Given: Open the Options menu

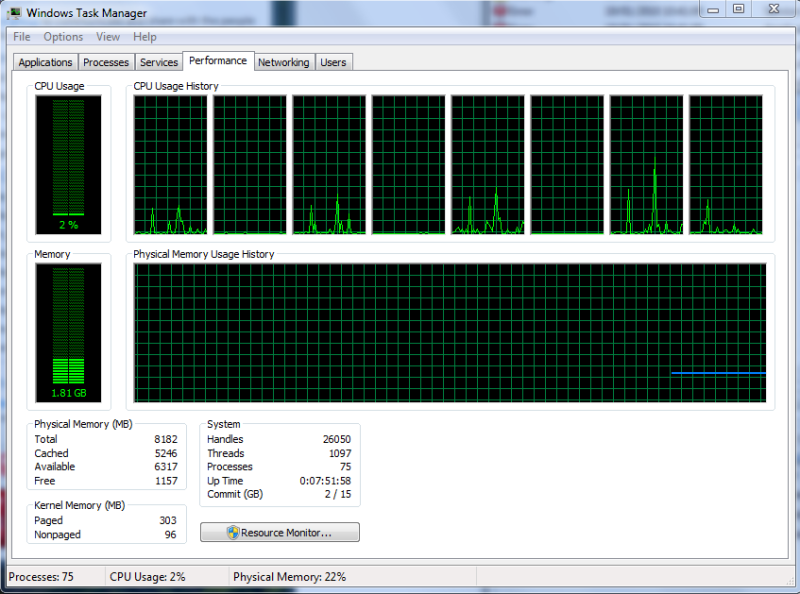Looking at the screenshot, I should pyautogui.click(x=63, y=37).
